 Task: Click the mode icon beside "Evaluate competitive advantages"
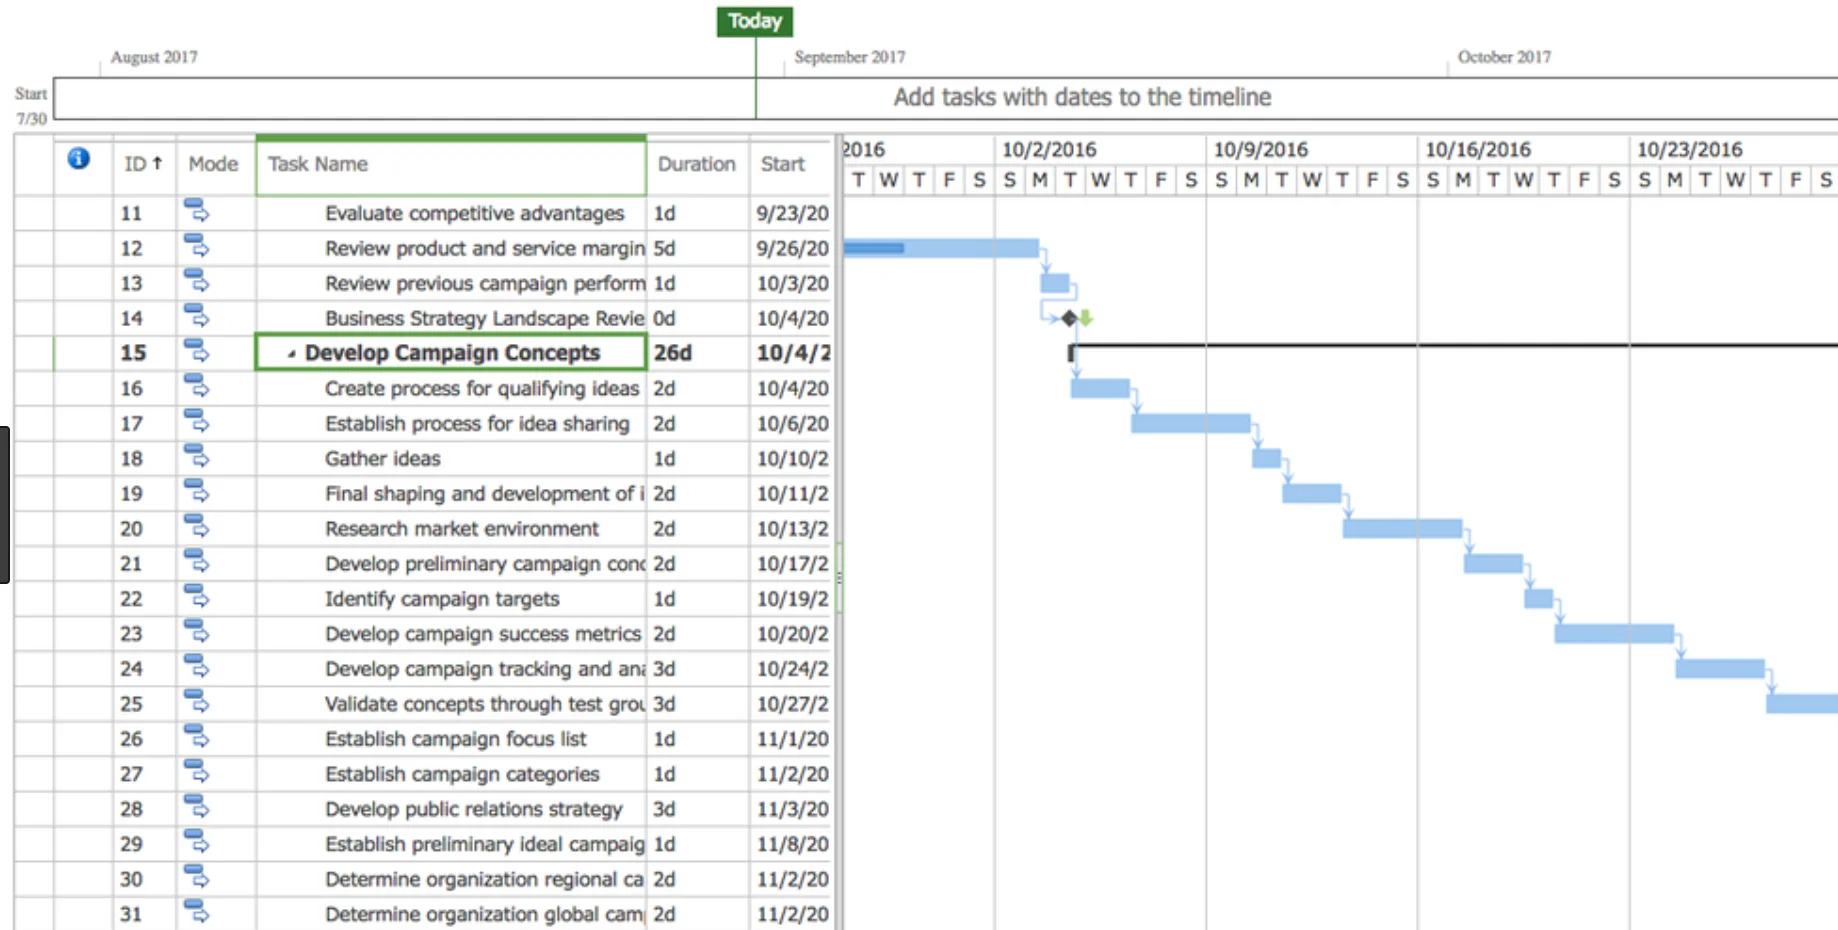(198, 213)
